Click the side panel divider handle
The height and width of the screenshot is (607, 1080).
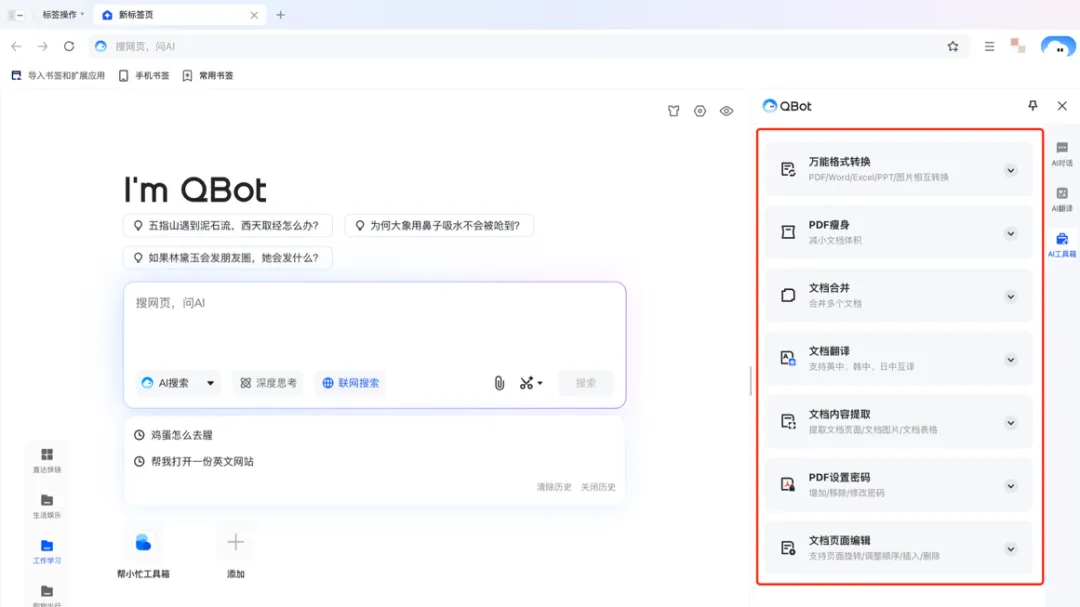[750, 381]
